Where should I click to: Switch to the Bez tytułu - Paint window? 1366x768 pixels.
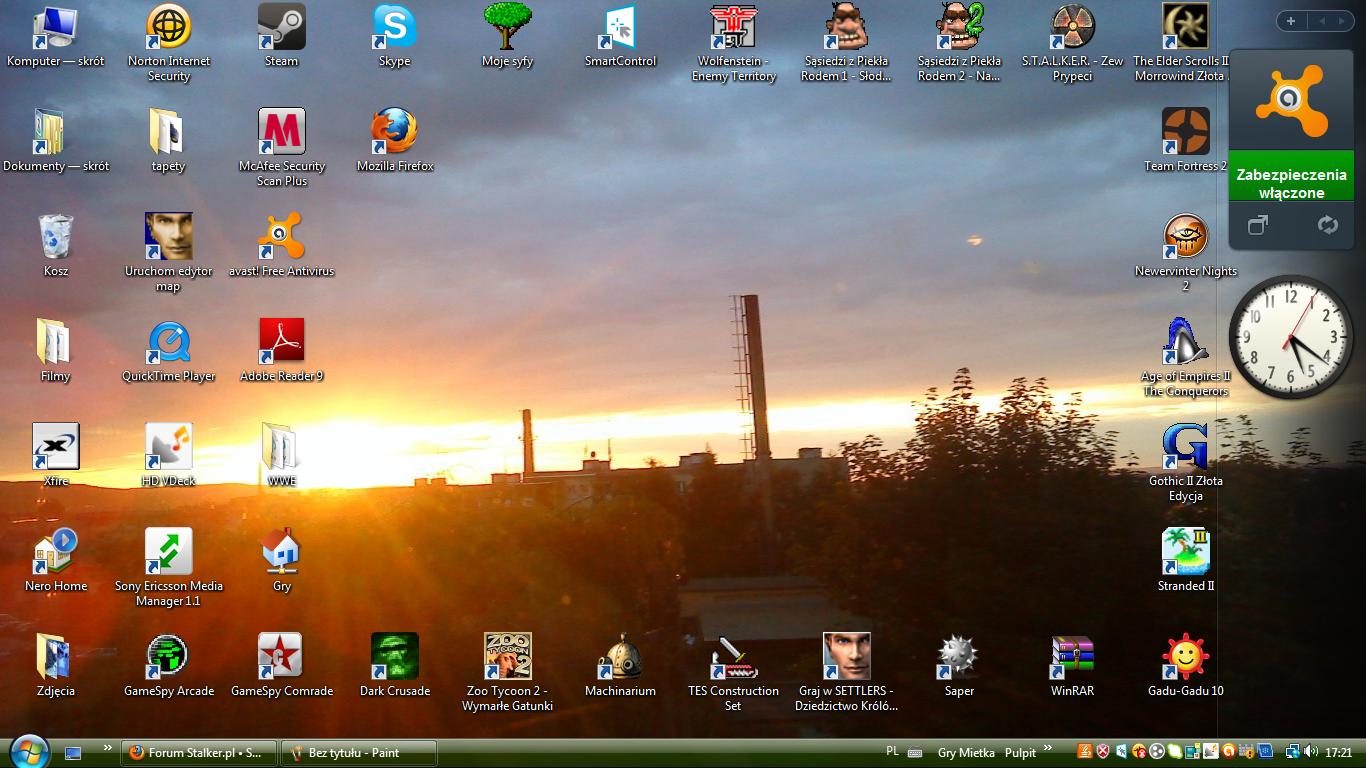tap(358, 753)
